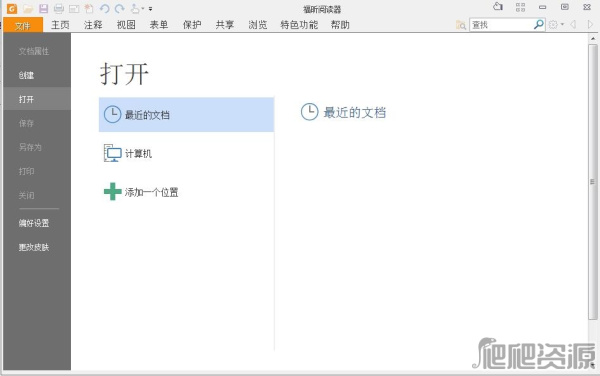Image resolution: width=600 pixels, height=376 pixels.
Task: Switch to the 主页 tab
Action: click(x=60, y=25)
